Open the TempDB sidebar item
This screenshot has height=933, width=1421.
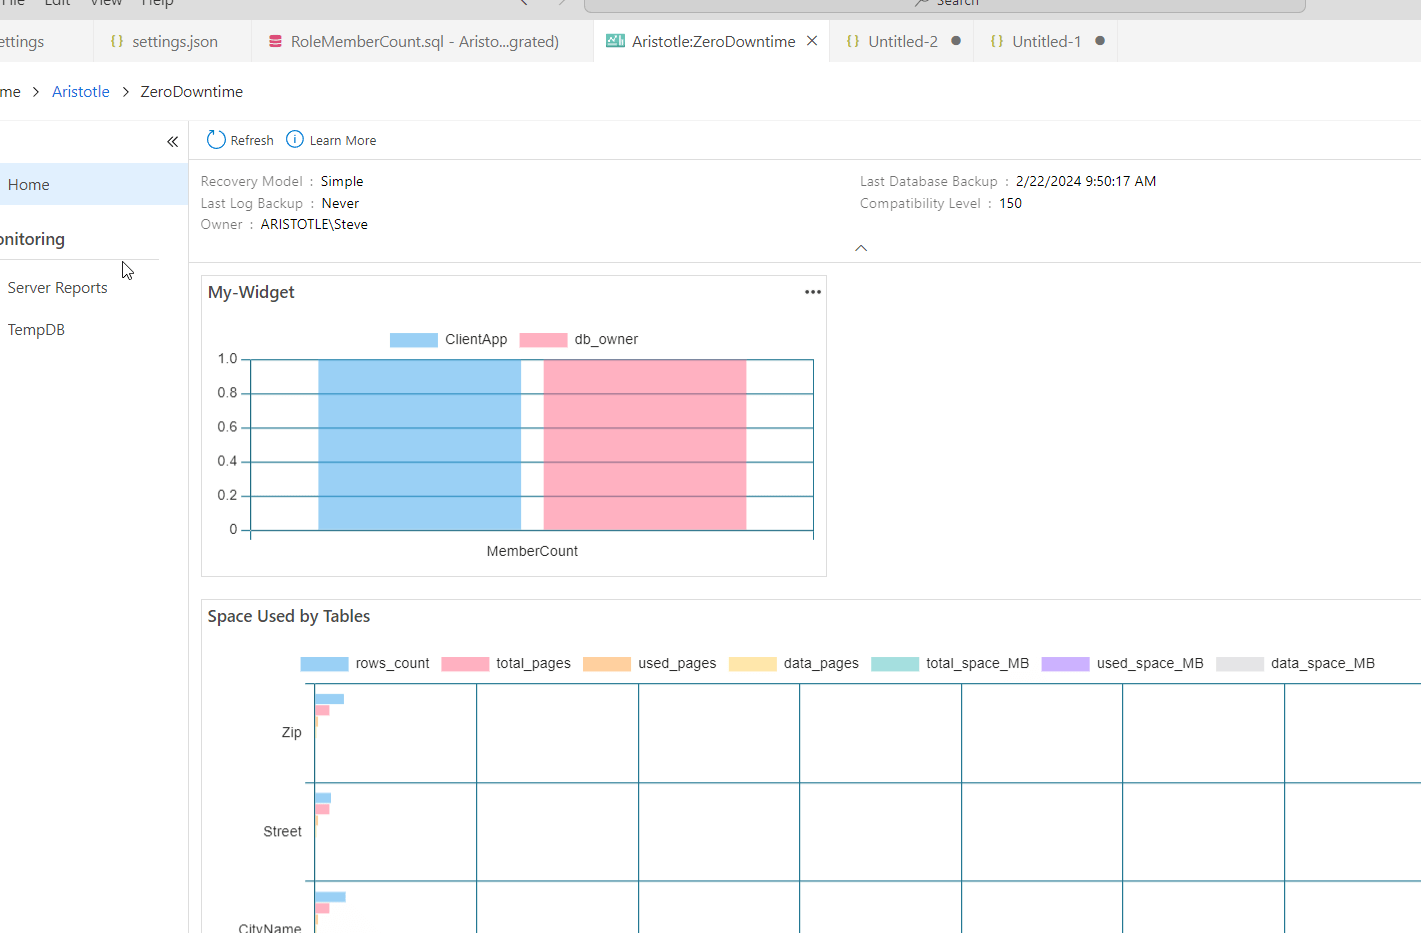click(36, 330)
